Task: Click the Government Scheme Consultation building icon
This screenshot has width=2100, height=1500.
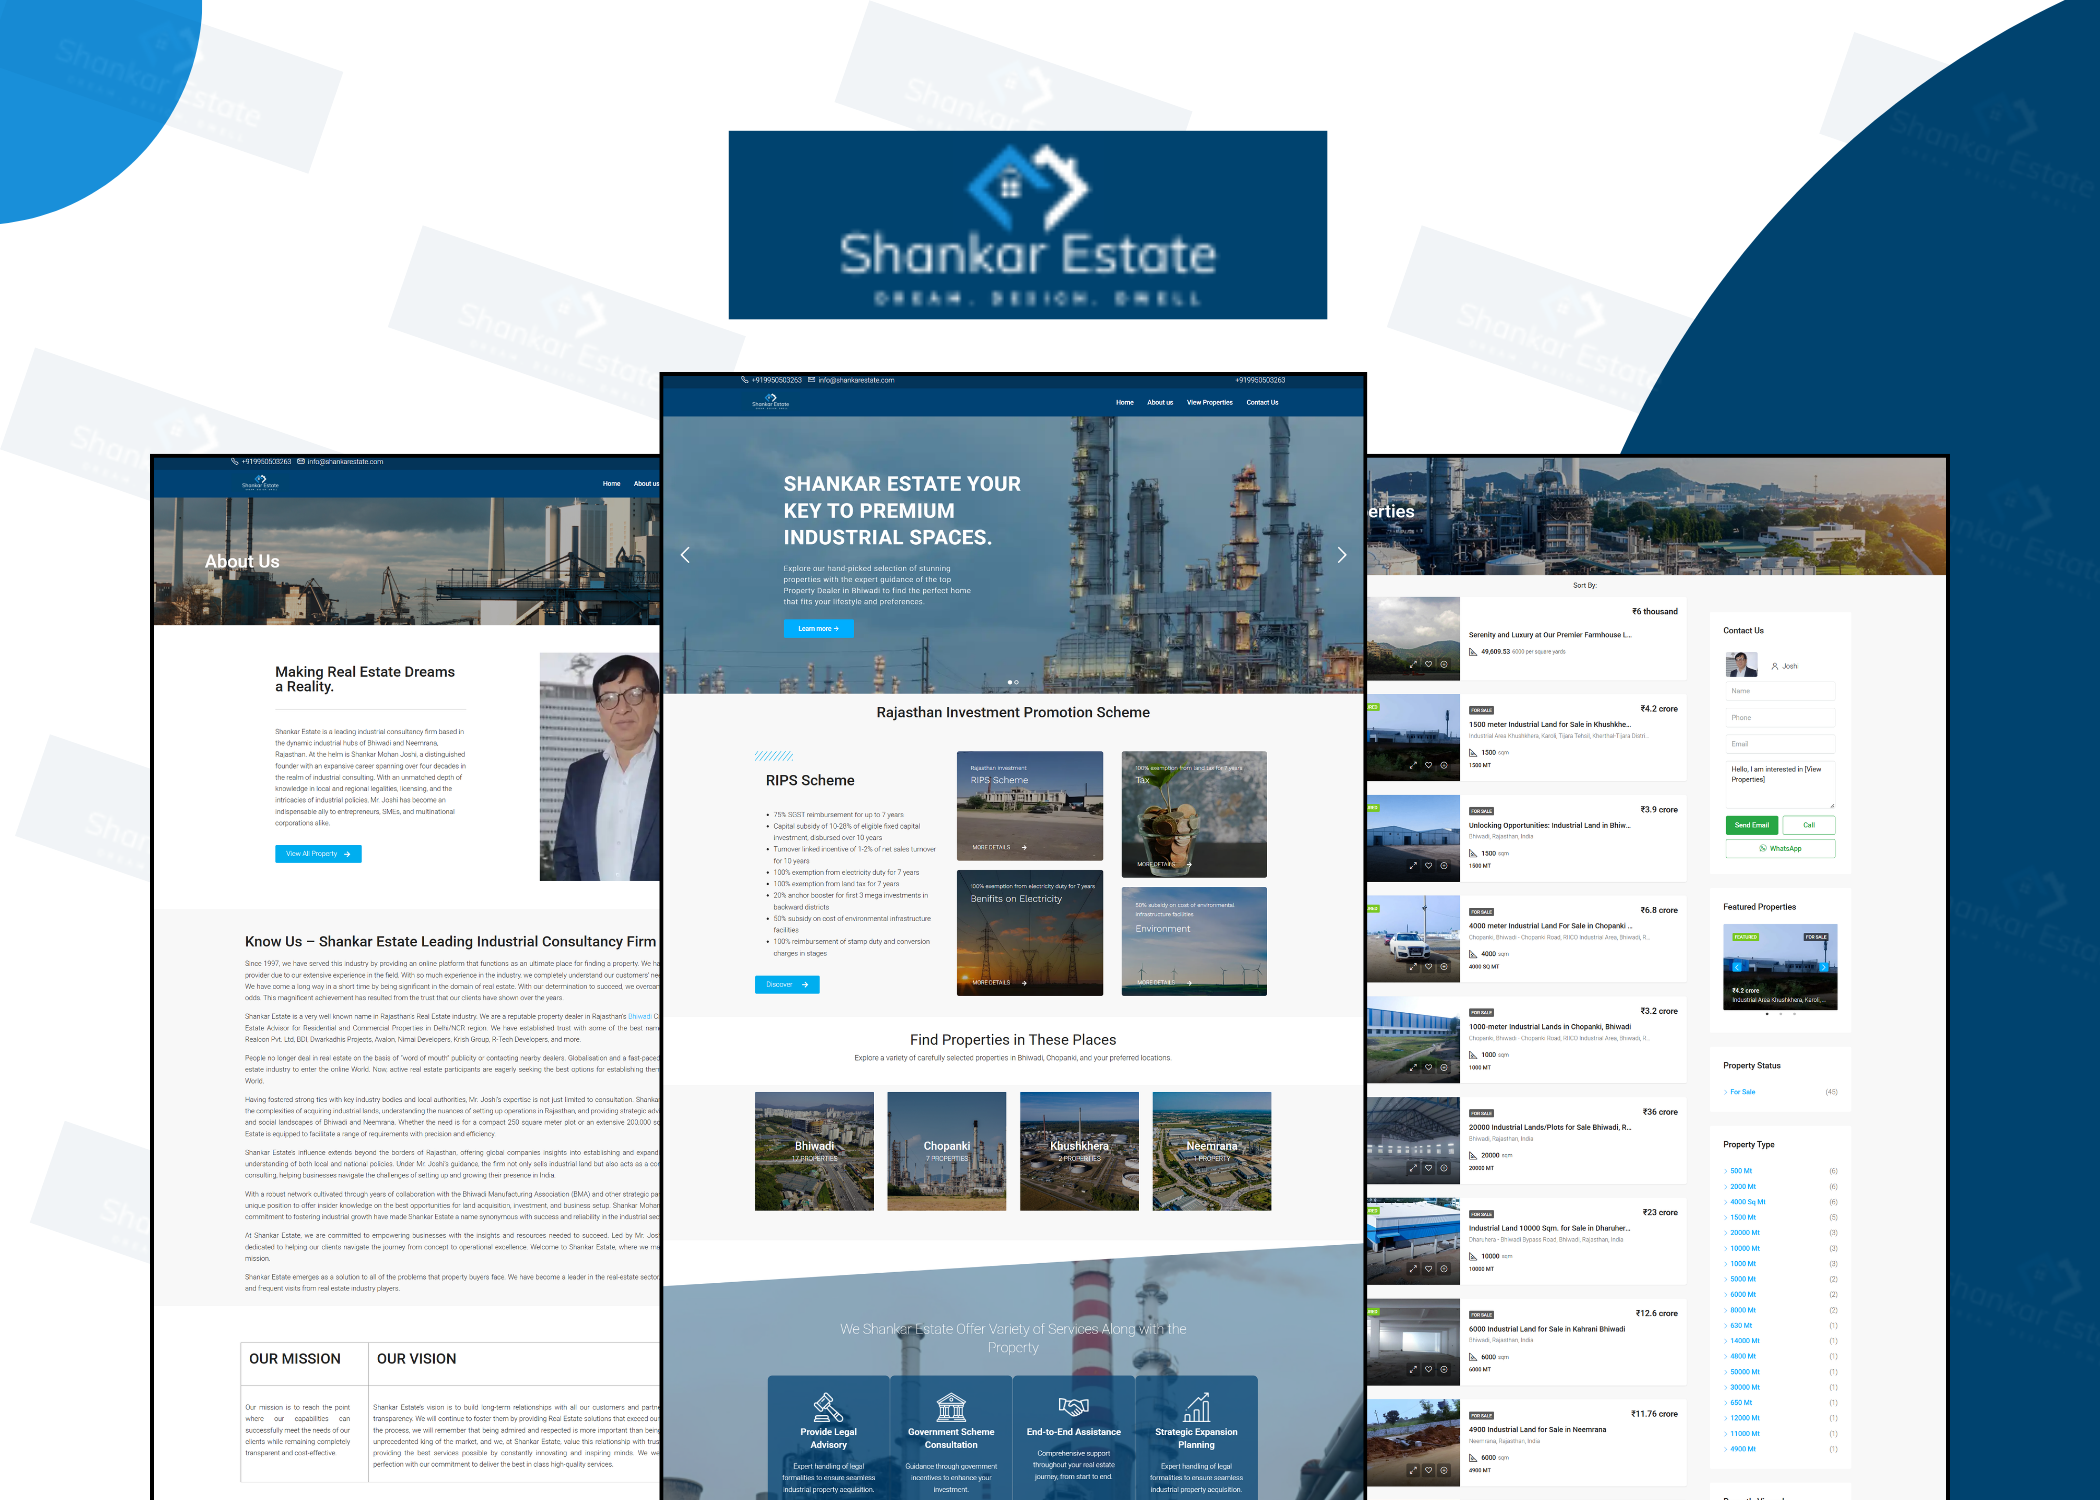Action: tap(951, 1407)
